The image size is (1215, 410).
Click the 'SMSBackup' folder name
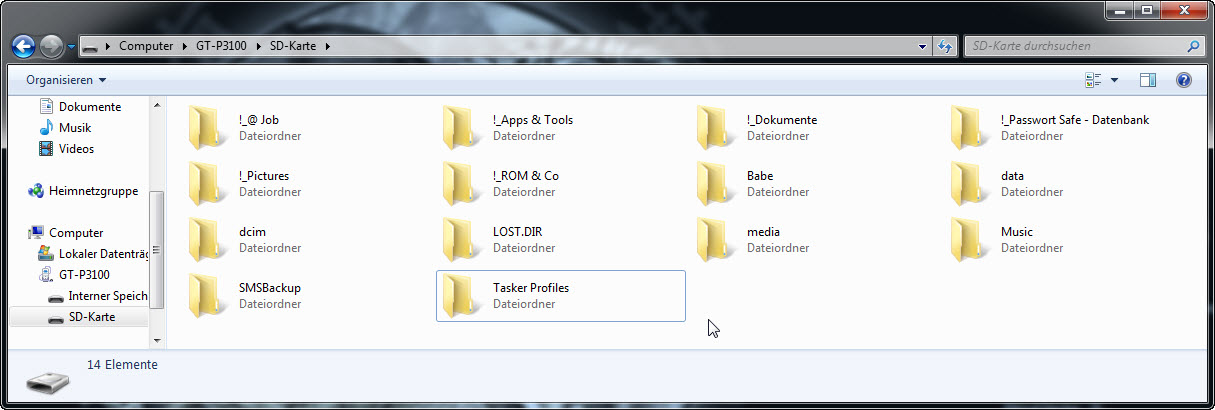(x=270, y=288)
